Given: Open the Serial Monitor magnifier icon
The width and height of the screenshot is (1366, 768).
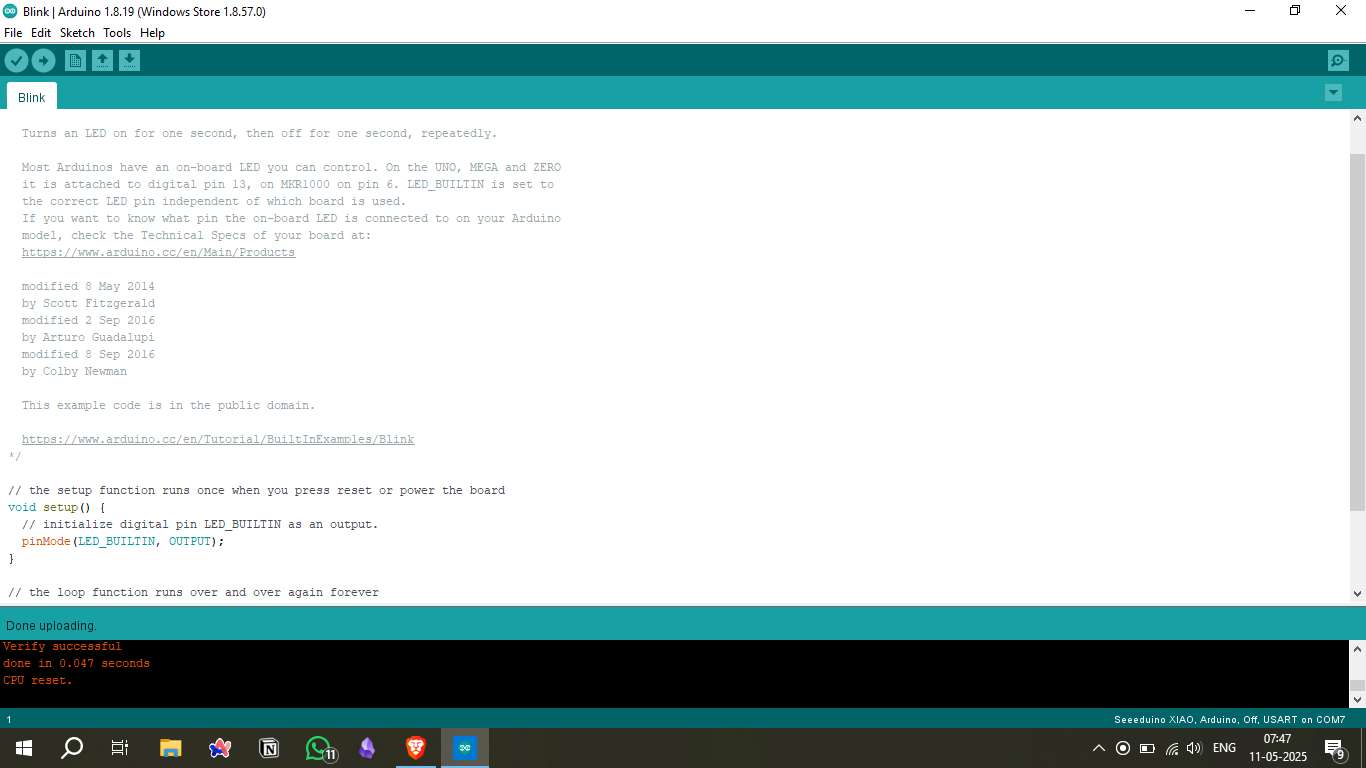Looking at the screenshot, I should coord(1338,61).
